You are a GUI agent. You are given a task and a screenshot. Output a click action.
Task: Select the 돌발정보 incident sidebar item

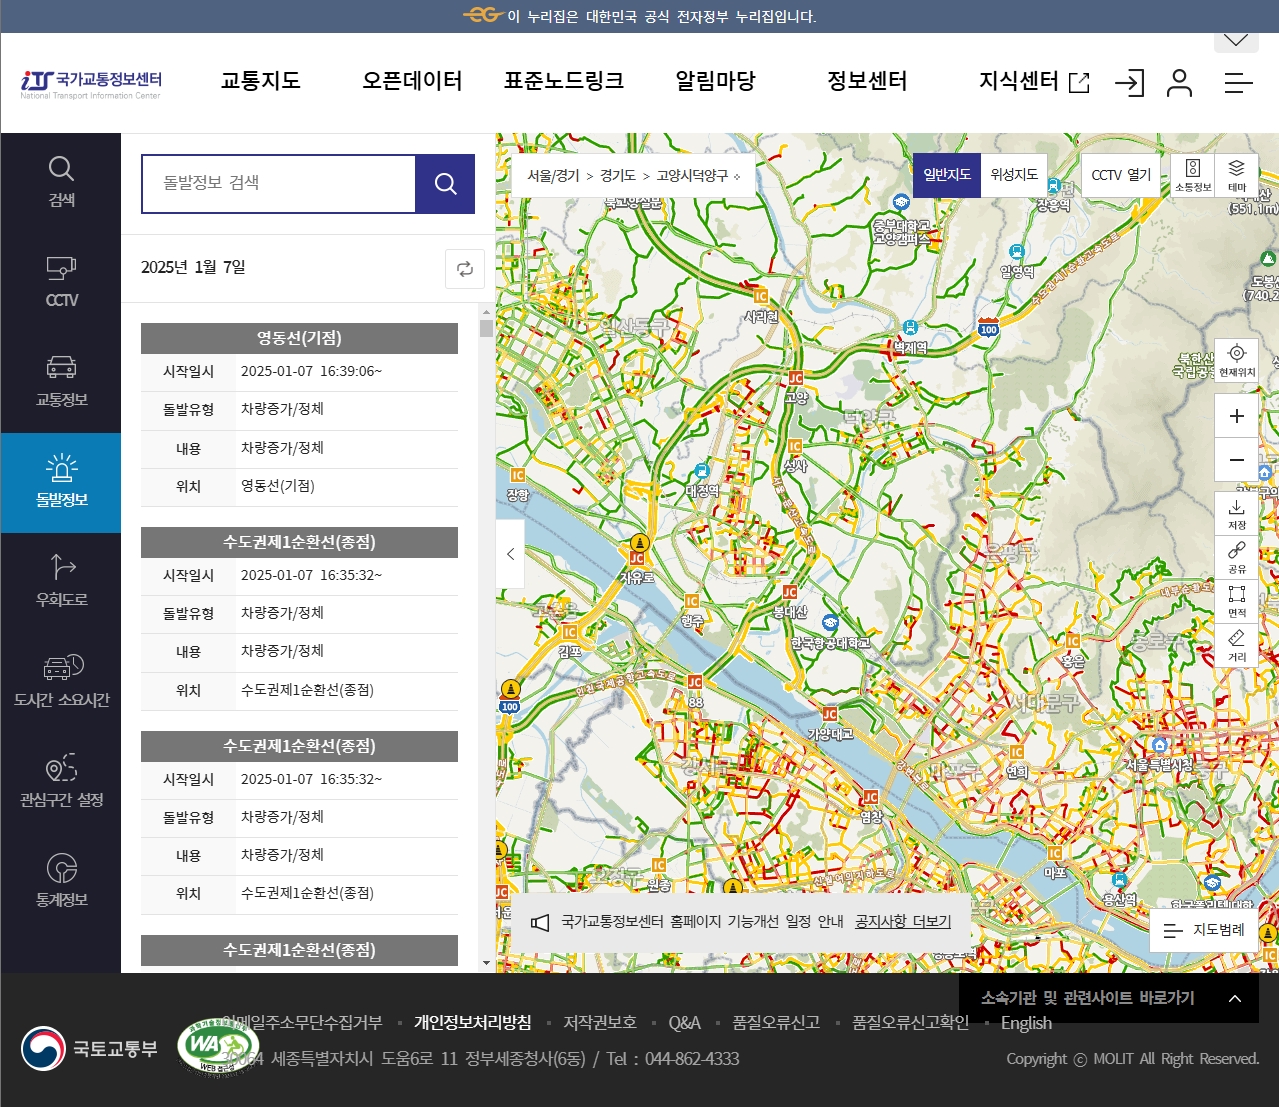click(x=61, y=483)
